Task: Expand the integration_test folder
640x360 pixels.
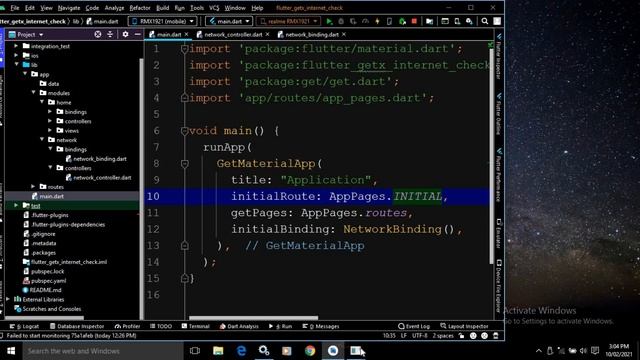Action: click(x=16, y=46)
